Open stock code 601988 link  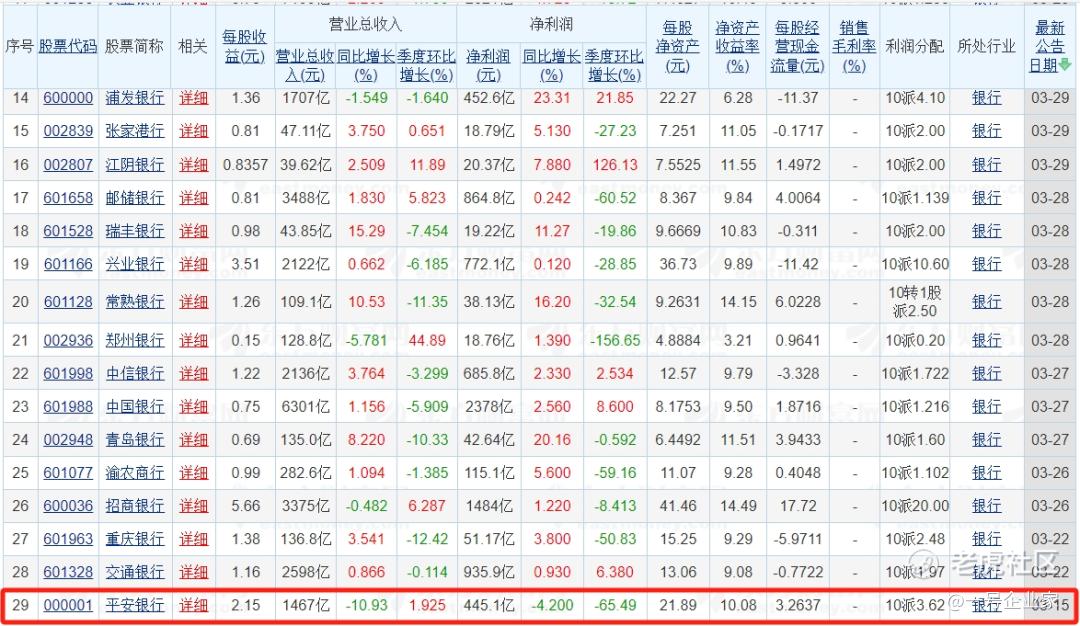68,406
